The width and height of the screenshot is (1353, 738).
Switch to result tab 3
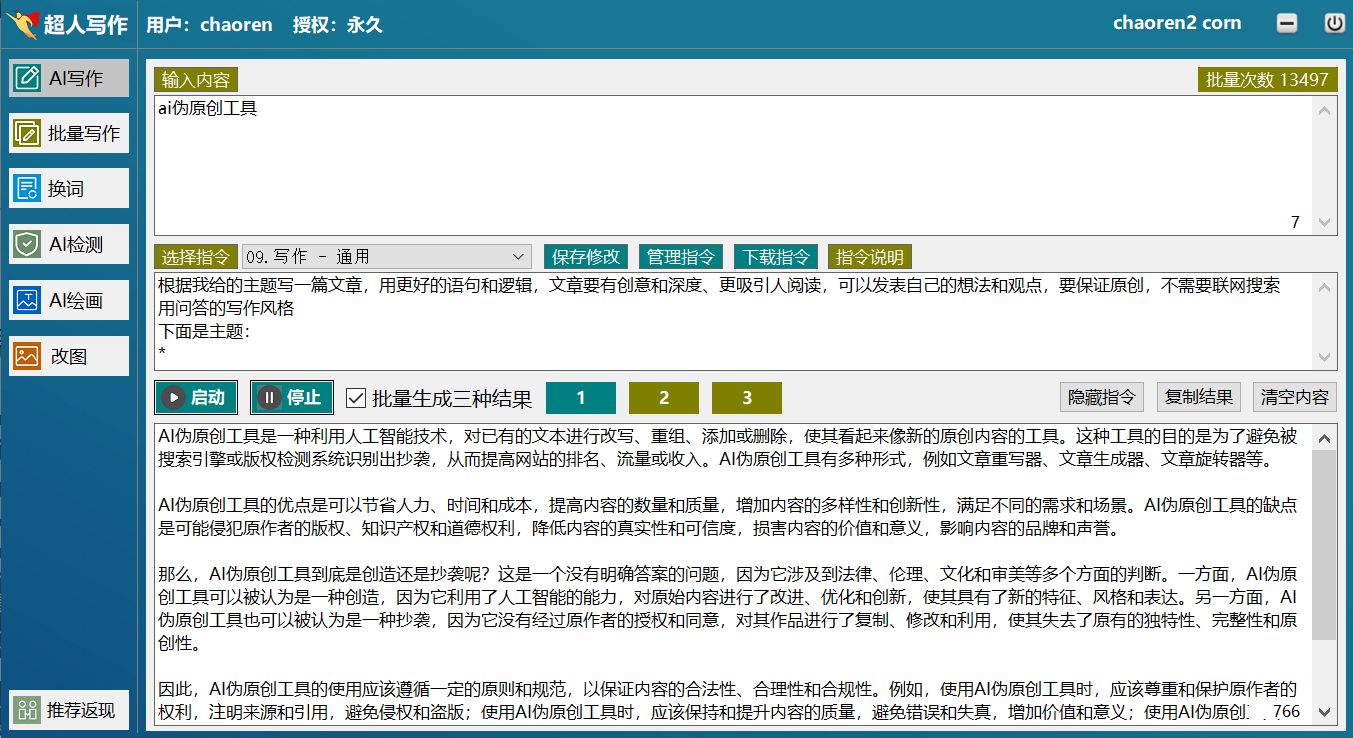(746, 398)
